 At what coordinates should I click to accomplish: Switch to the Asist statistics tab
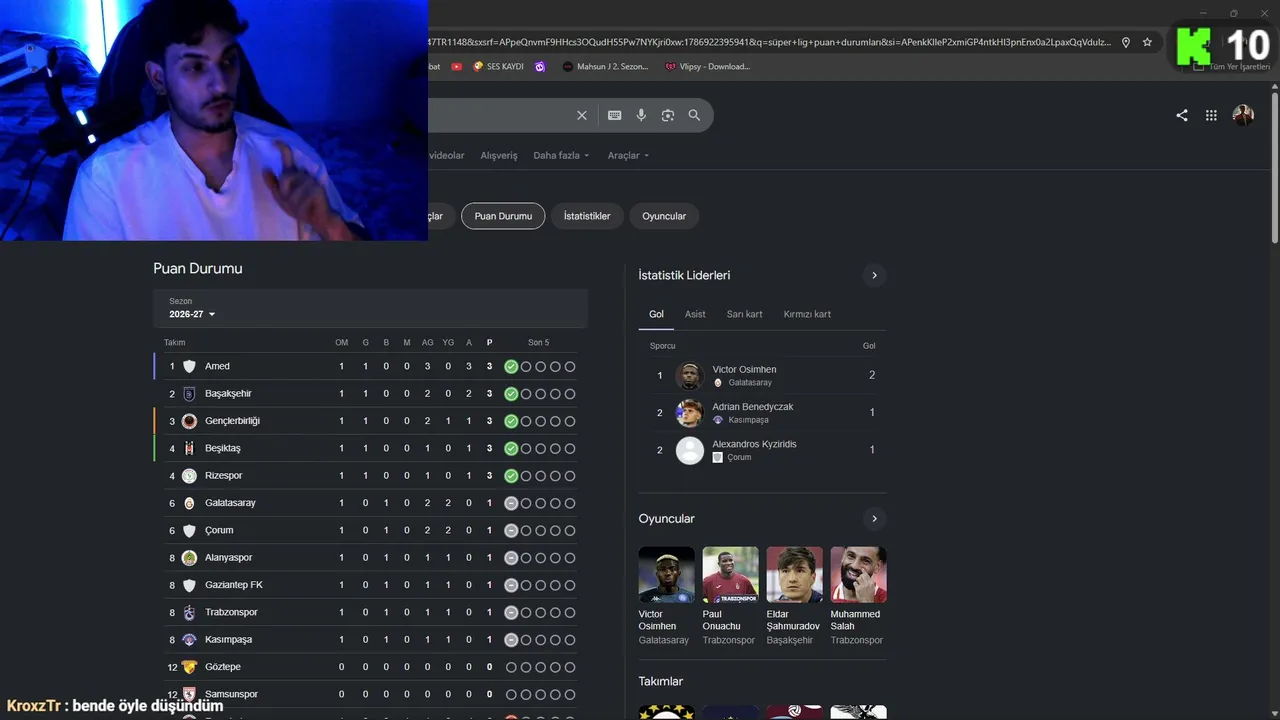click(695, 314)
